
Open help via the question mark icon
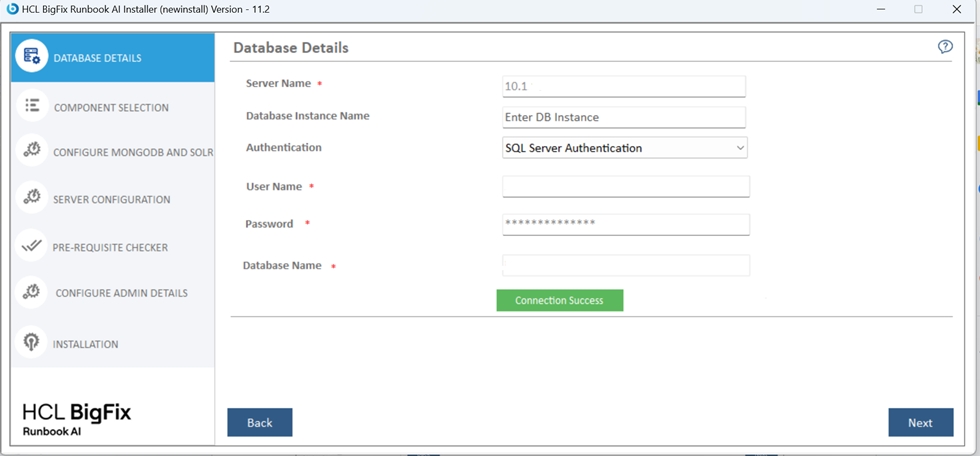(x=945, y=47)
